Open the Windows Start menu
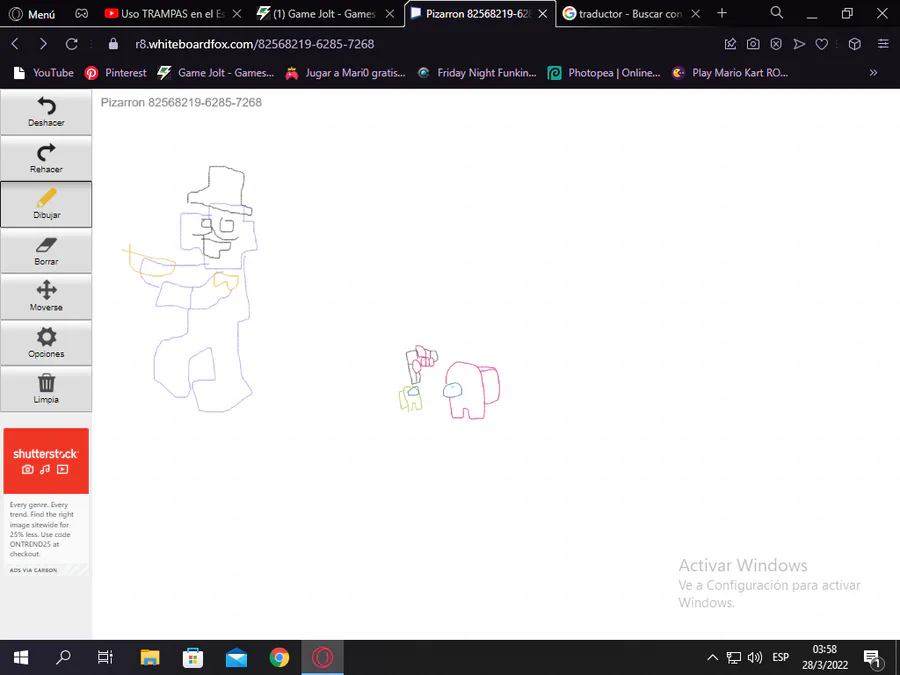Viewport: 900px width, 675px height. (21, 657)
